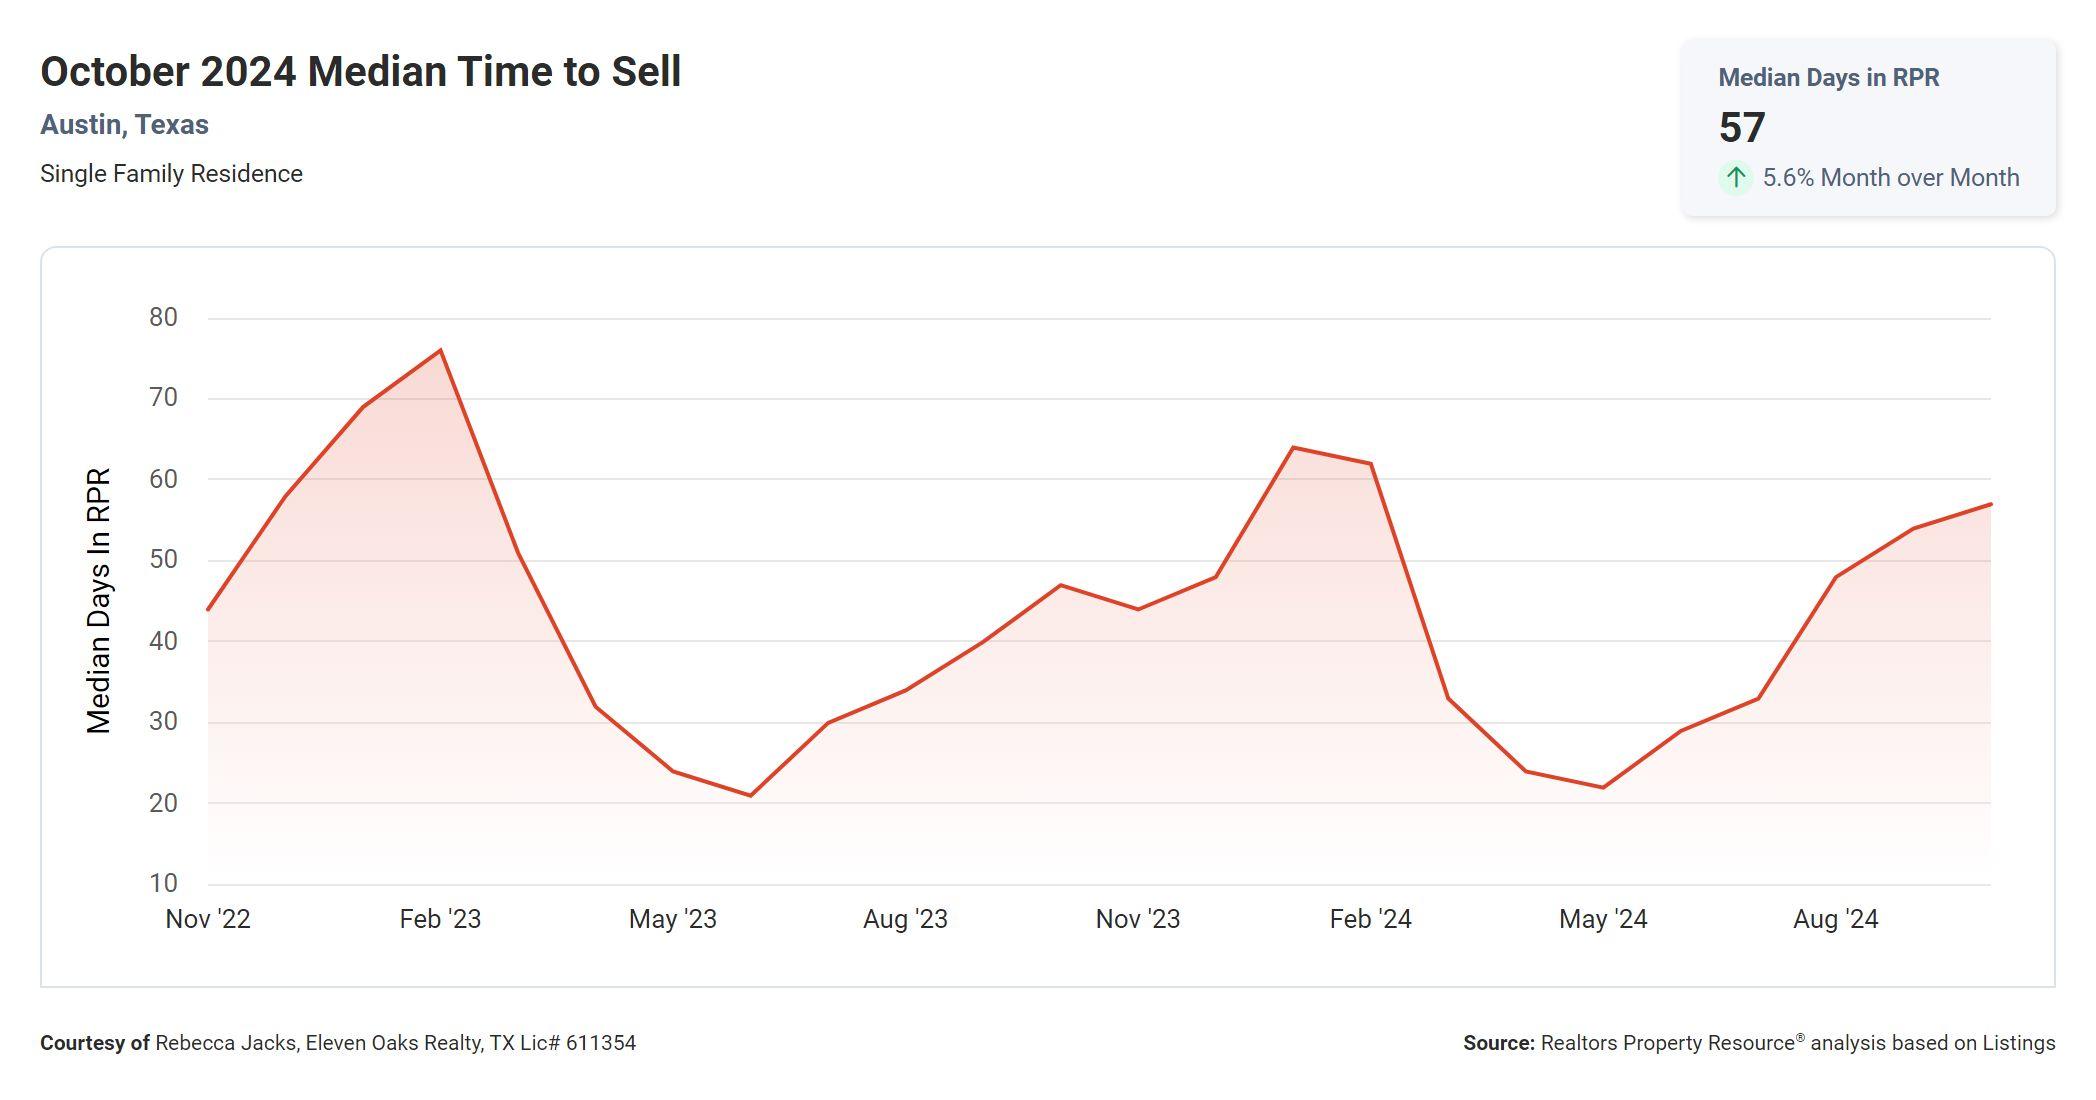Click the "May '23" x-axis label
The height and width of the screenshot is (1100, 2096).
[x=672, y=919]
